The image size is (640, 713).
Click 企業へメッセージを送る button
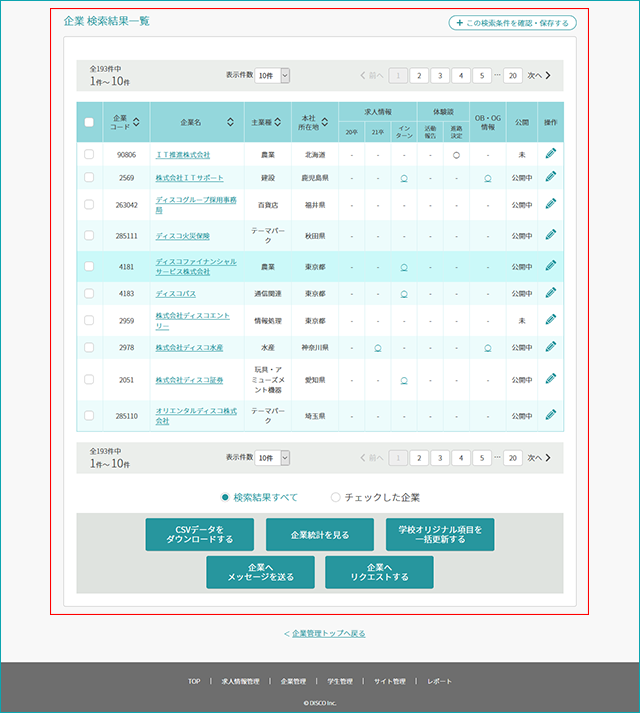(260, 572)
